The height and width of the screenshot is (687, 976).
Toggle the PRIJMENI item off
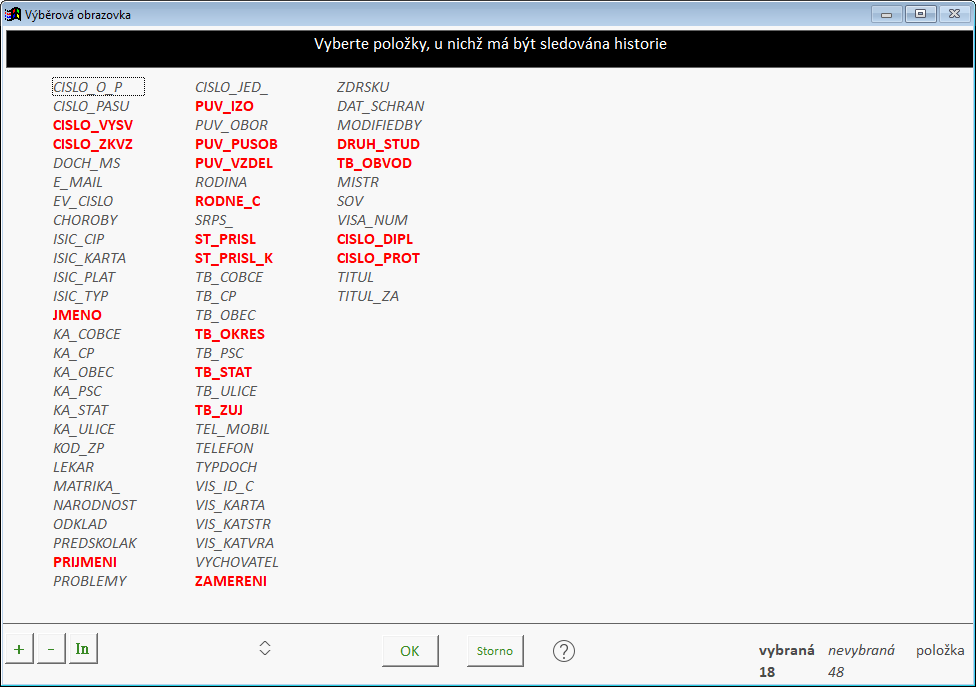point(85,562)
